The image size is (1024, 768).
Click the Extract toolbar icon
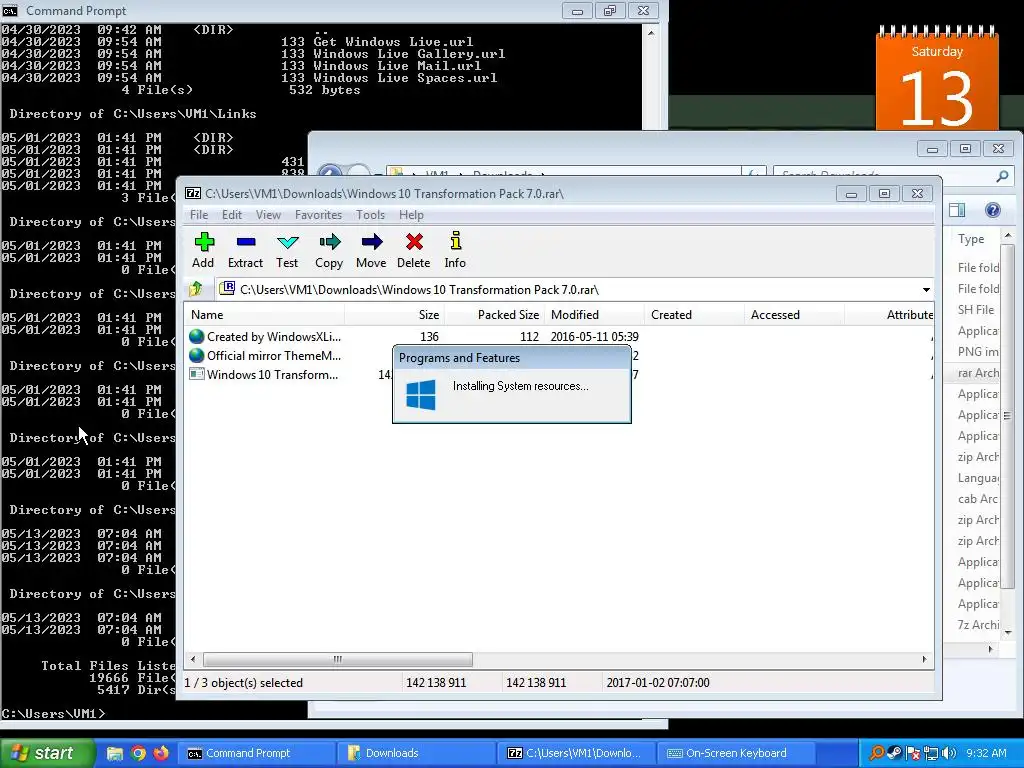(x=246, y=250)
